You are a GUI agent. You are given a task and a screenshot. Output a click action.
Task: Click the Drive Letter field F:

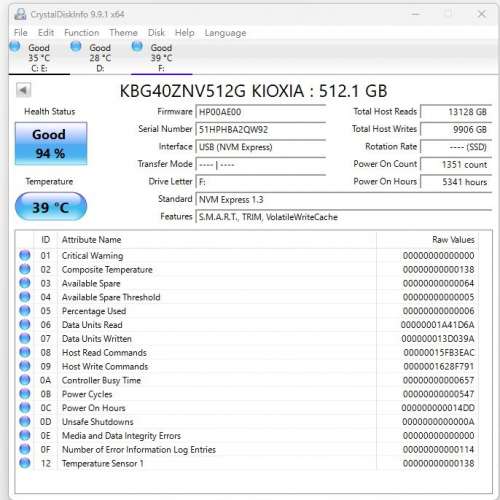261,182
